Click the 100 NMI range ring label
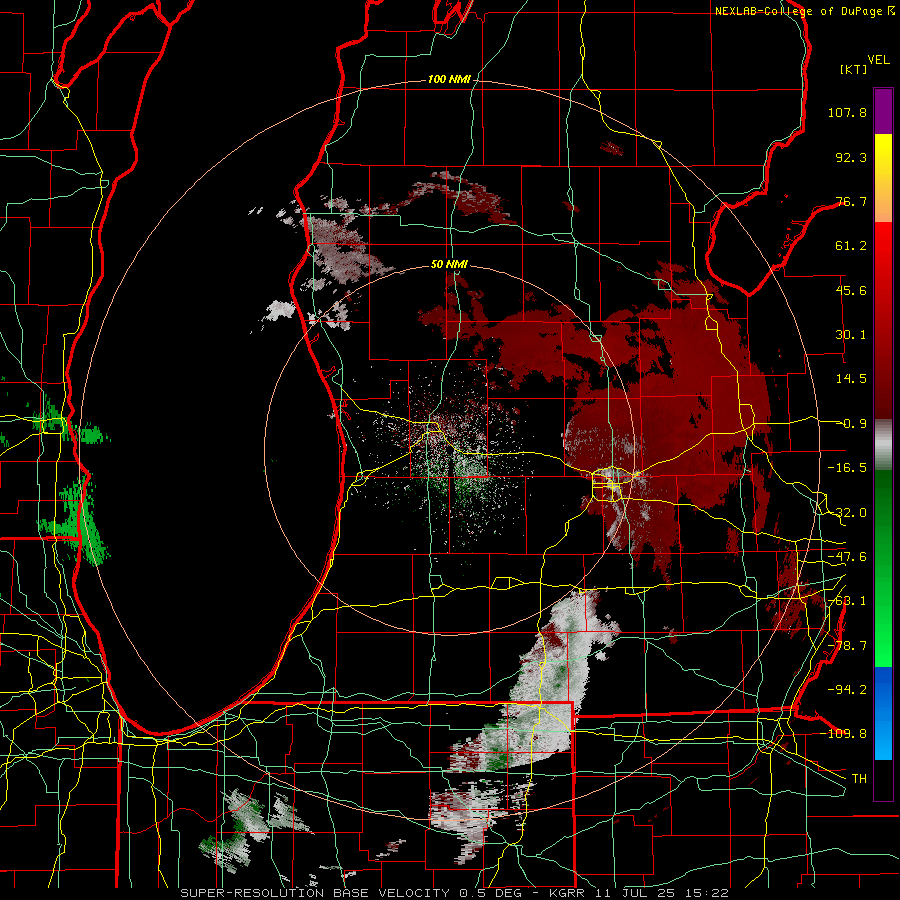The image size is (900, 900). pos(449,79)
